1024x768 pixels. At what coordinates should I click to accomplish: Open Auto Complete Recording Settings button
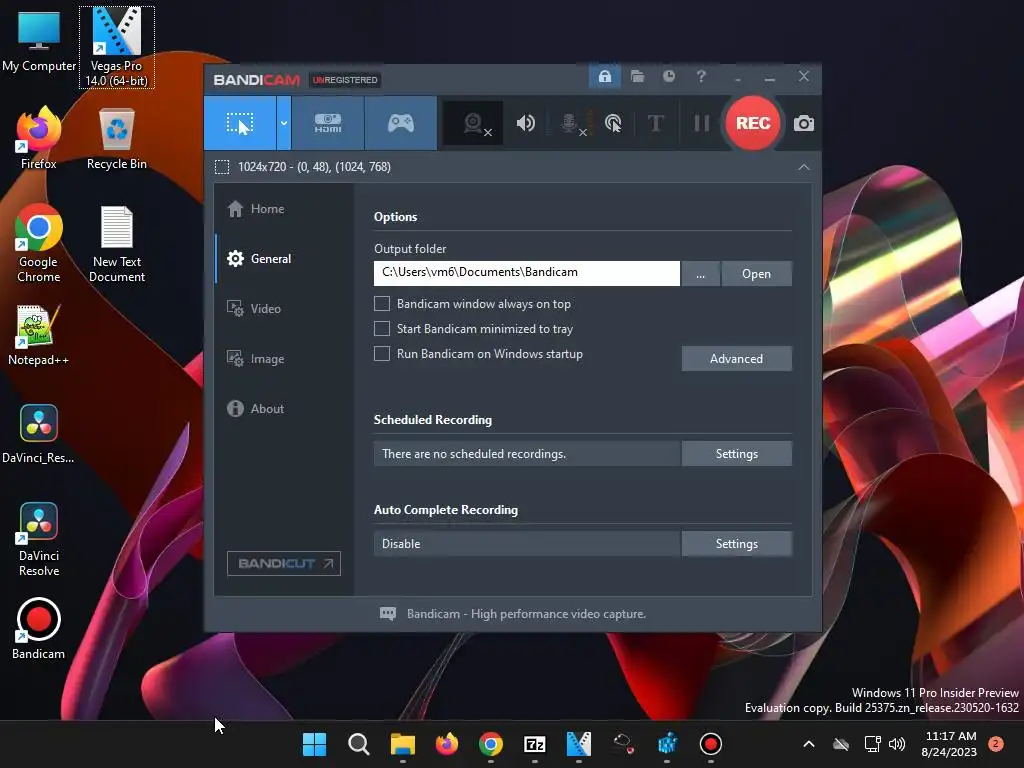[x=737, y=543]
